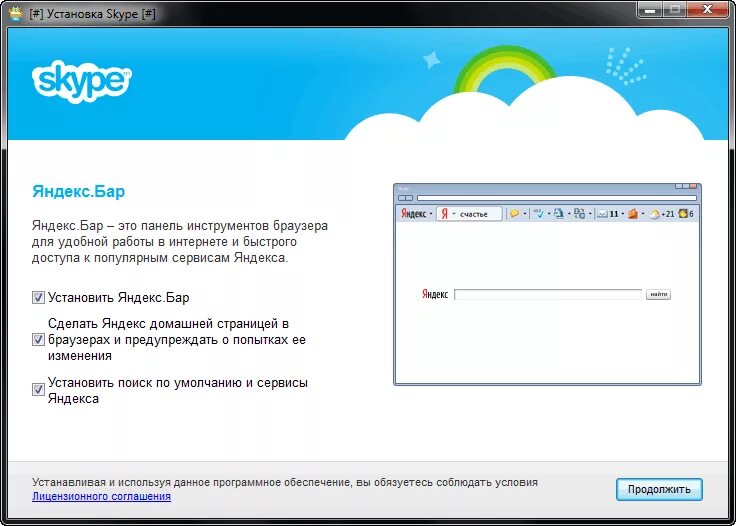Close the Установка Skype window

pos(708,9)
